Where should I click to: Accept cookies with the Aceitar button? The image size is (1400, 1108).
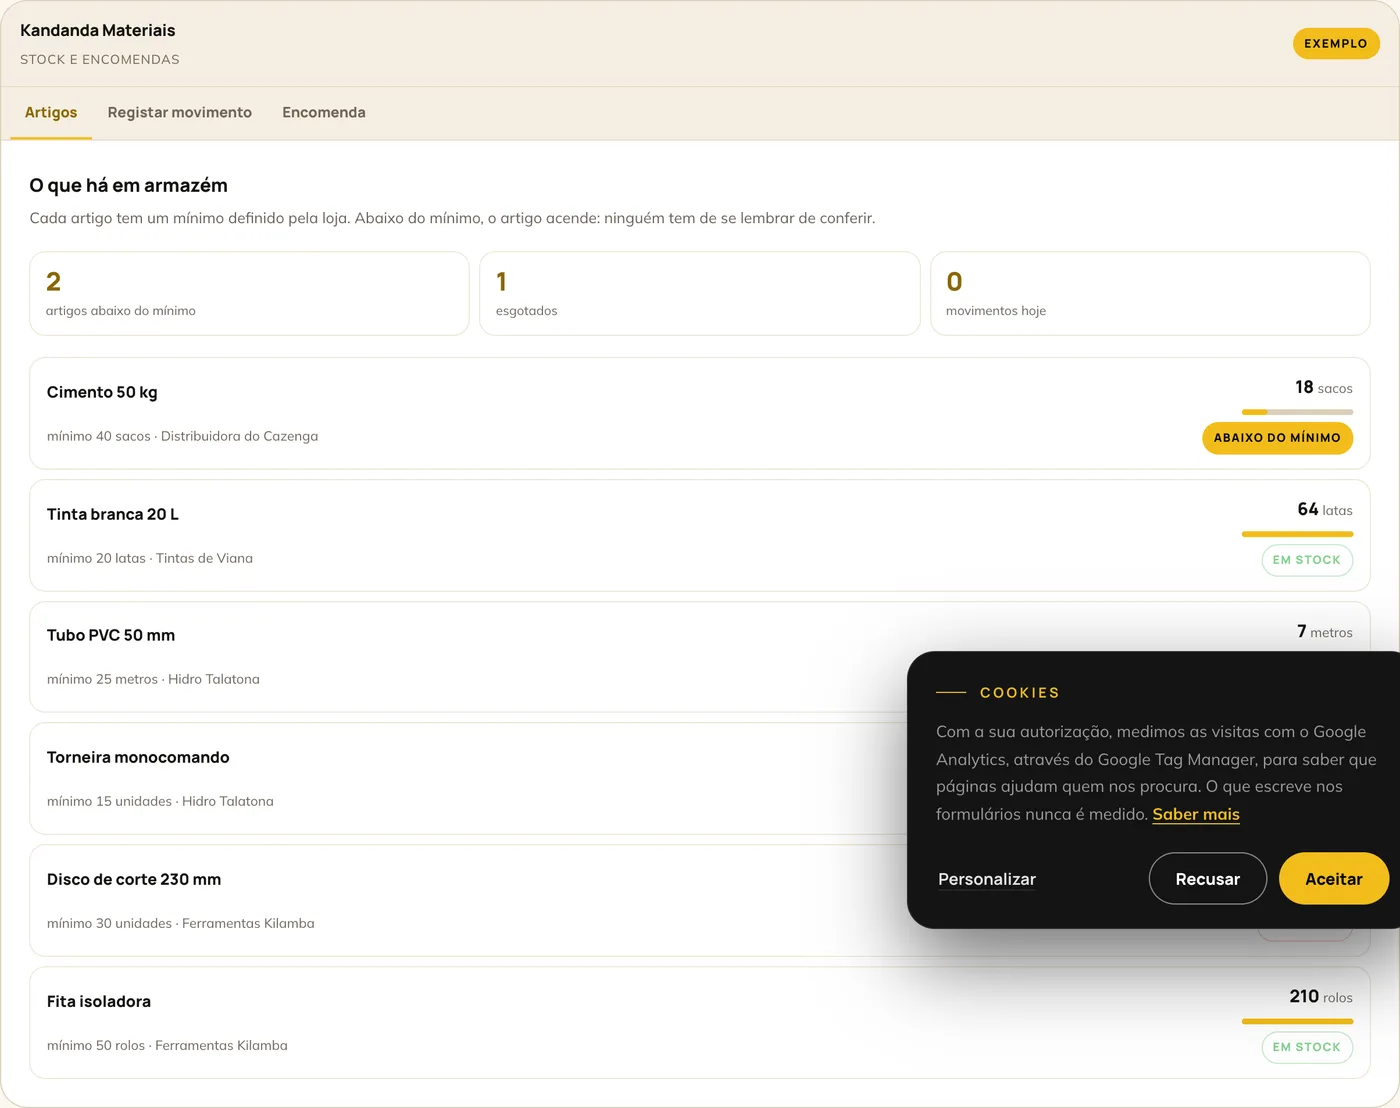click(x=1334, y=879)
